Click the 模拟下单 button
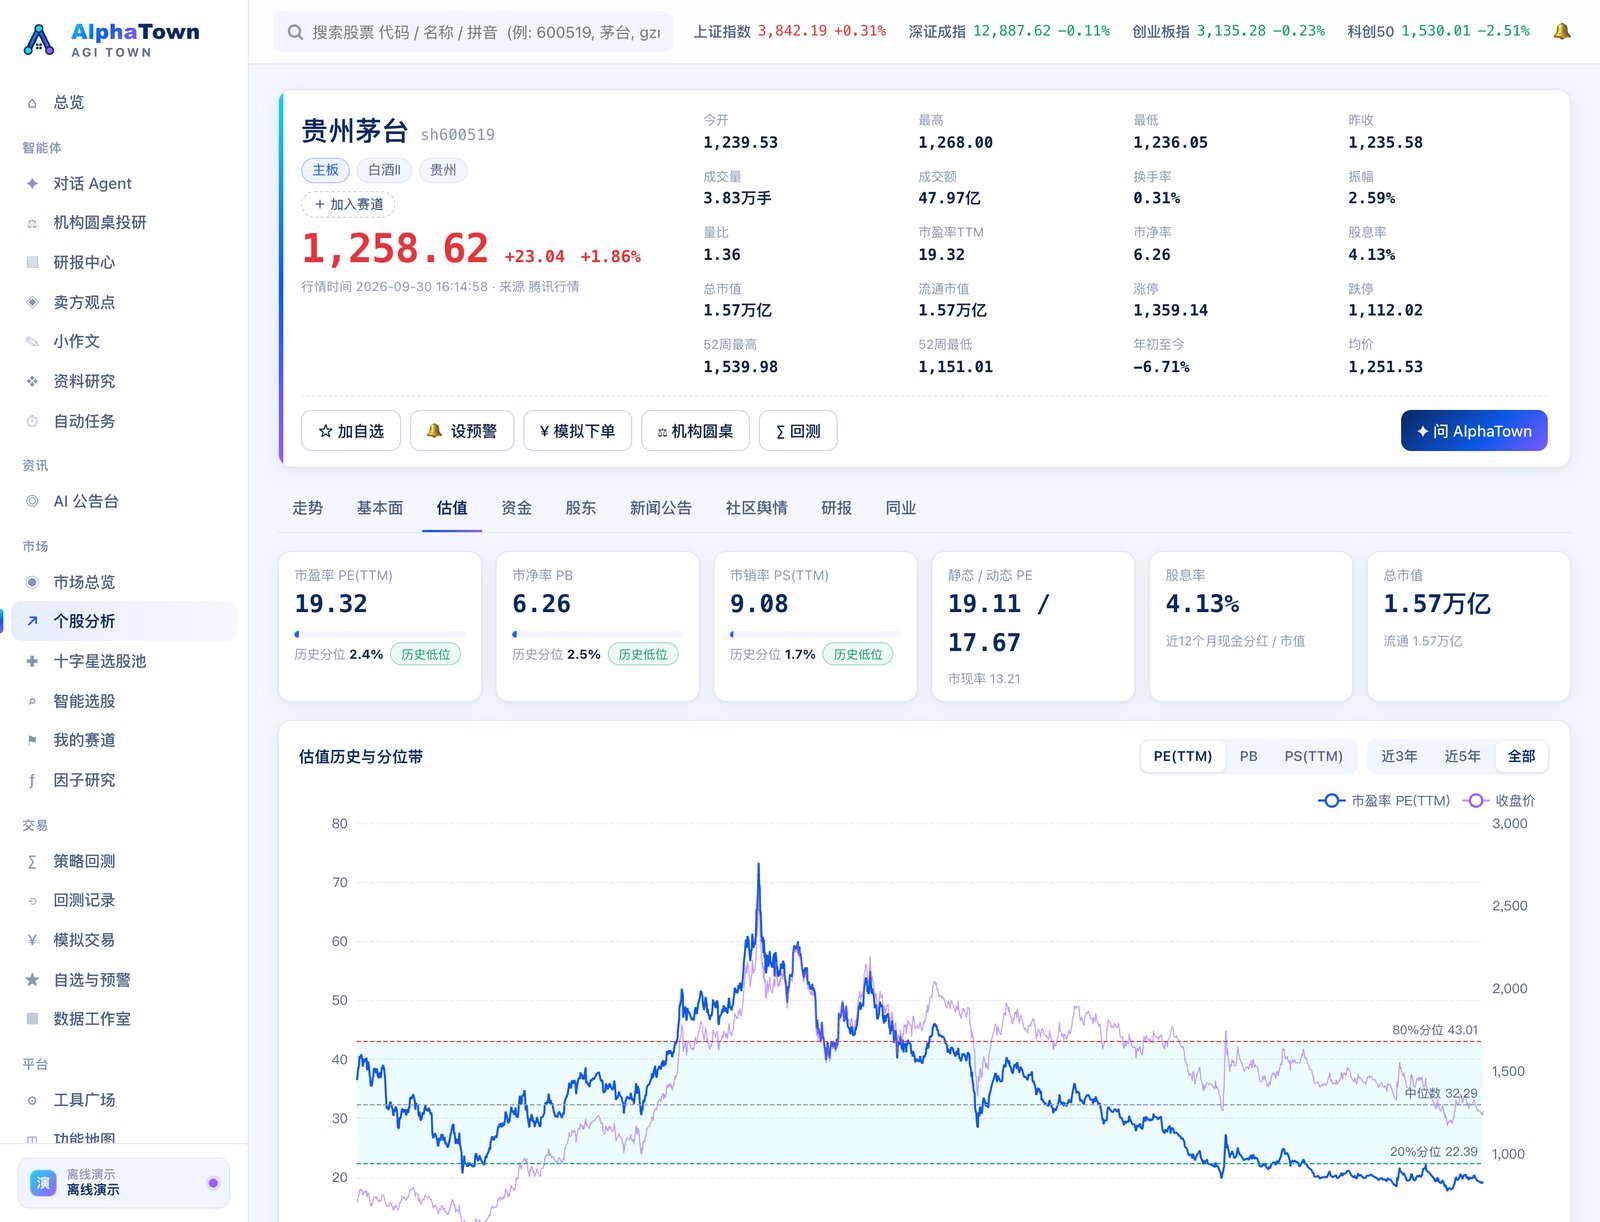 click(x=577, y=431)
